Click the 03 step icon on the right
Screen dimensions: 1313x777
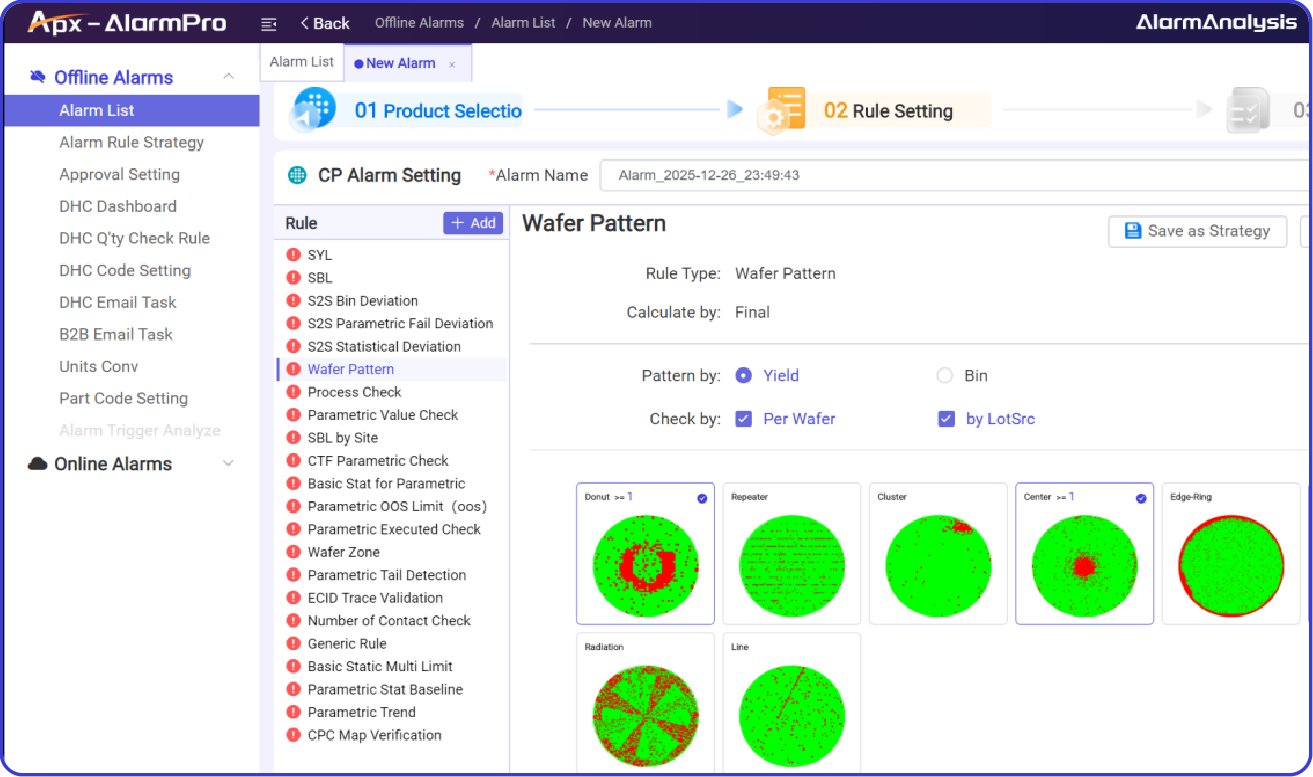pyautogui.click(x=1248, y=112)
